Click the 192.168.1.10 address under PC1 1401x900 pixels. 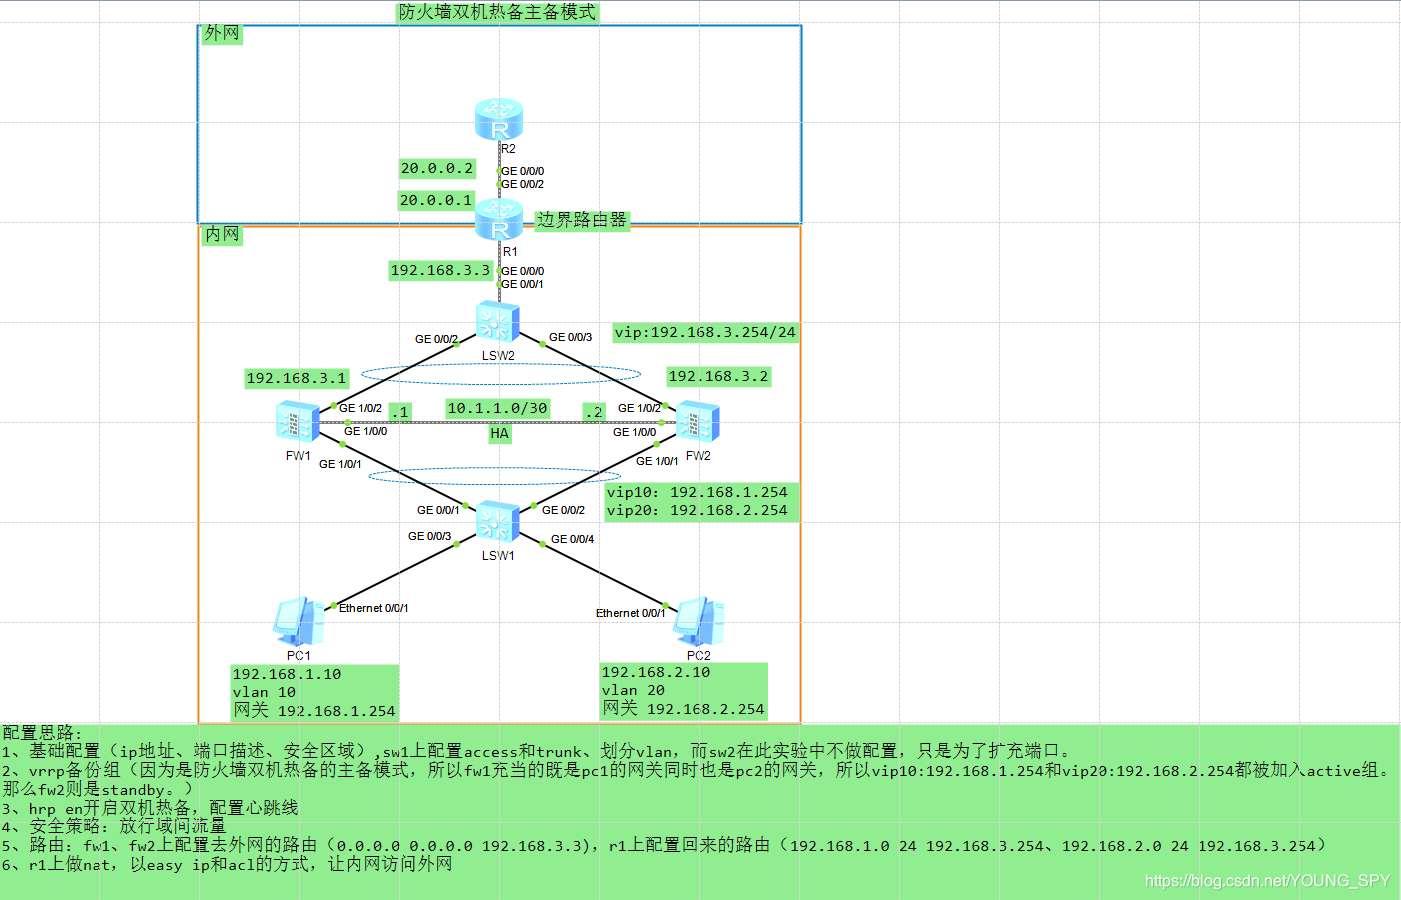tap(287, 674)
